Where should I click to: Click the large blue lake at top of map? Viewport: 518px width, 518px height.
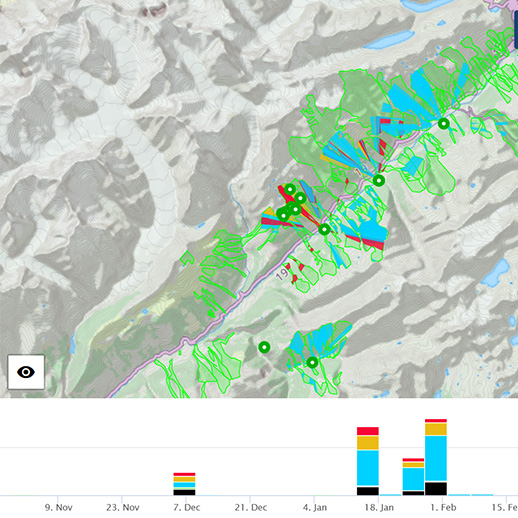point(388,39)
